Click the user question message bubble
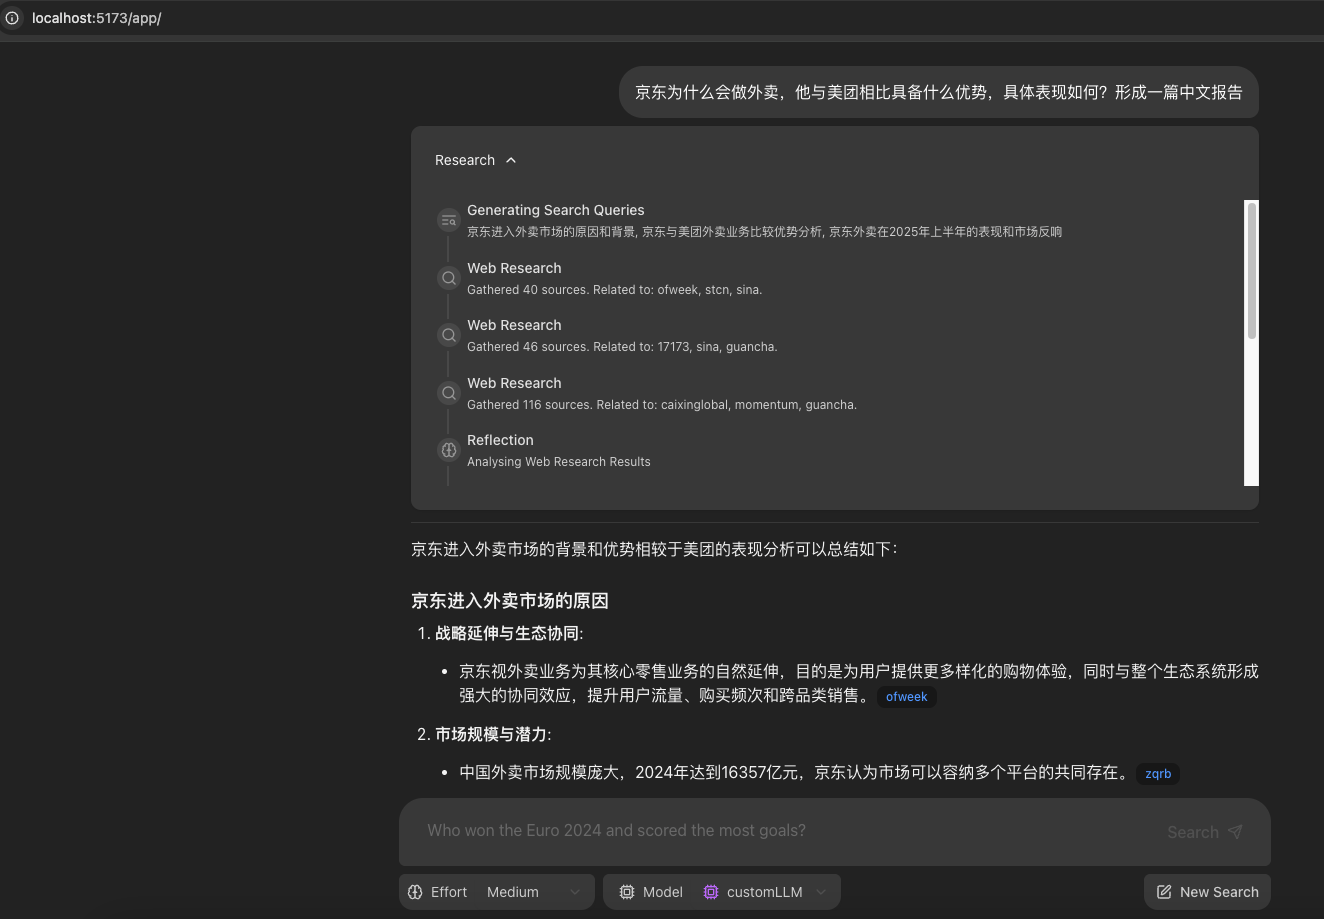This screenshot has height=919, width=1324. point(939,92)
